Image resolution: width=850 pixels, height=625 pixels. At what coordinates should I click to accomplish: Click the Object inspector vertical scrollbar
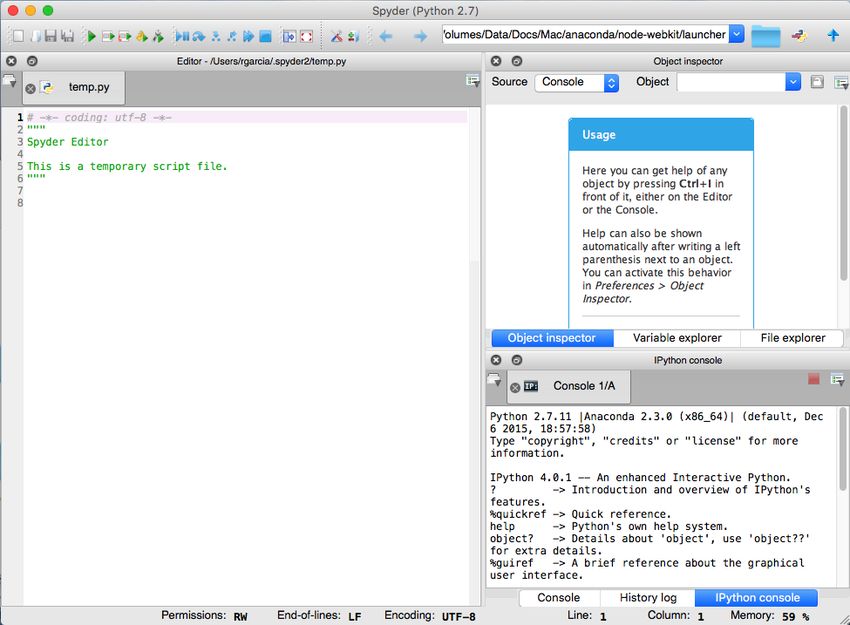845,193
